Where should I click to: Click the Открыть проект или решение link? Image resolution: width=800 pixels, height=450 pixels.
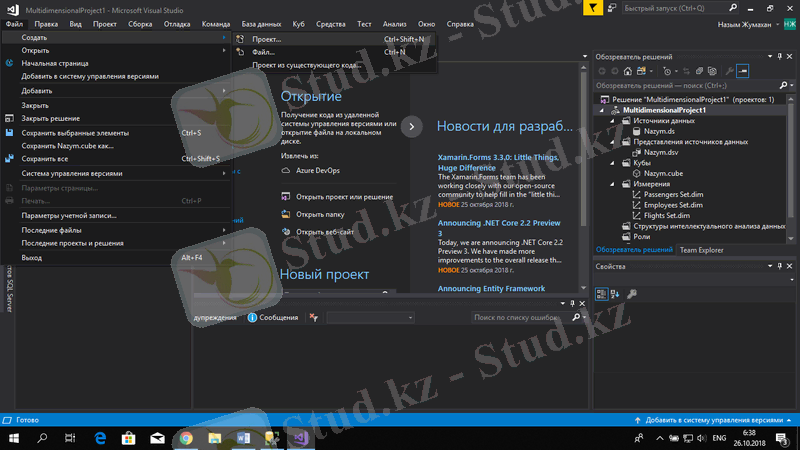(x=344, y=197)
